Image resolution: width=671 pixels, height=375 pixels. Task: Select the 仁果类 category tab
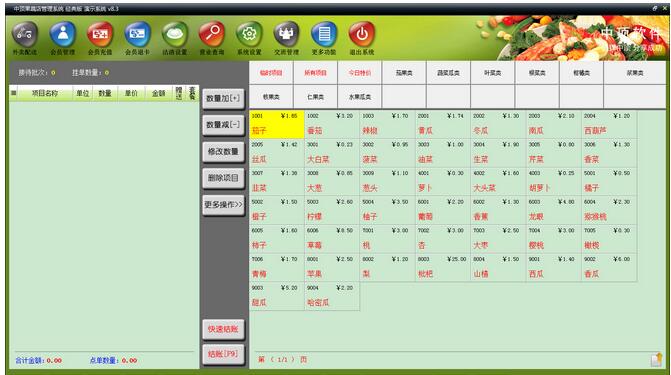pyautogui.click(x=315, y=97)
